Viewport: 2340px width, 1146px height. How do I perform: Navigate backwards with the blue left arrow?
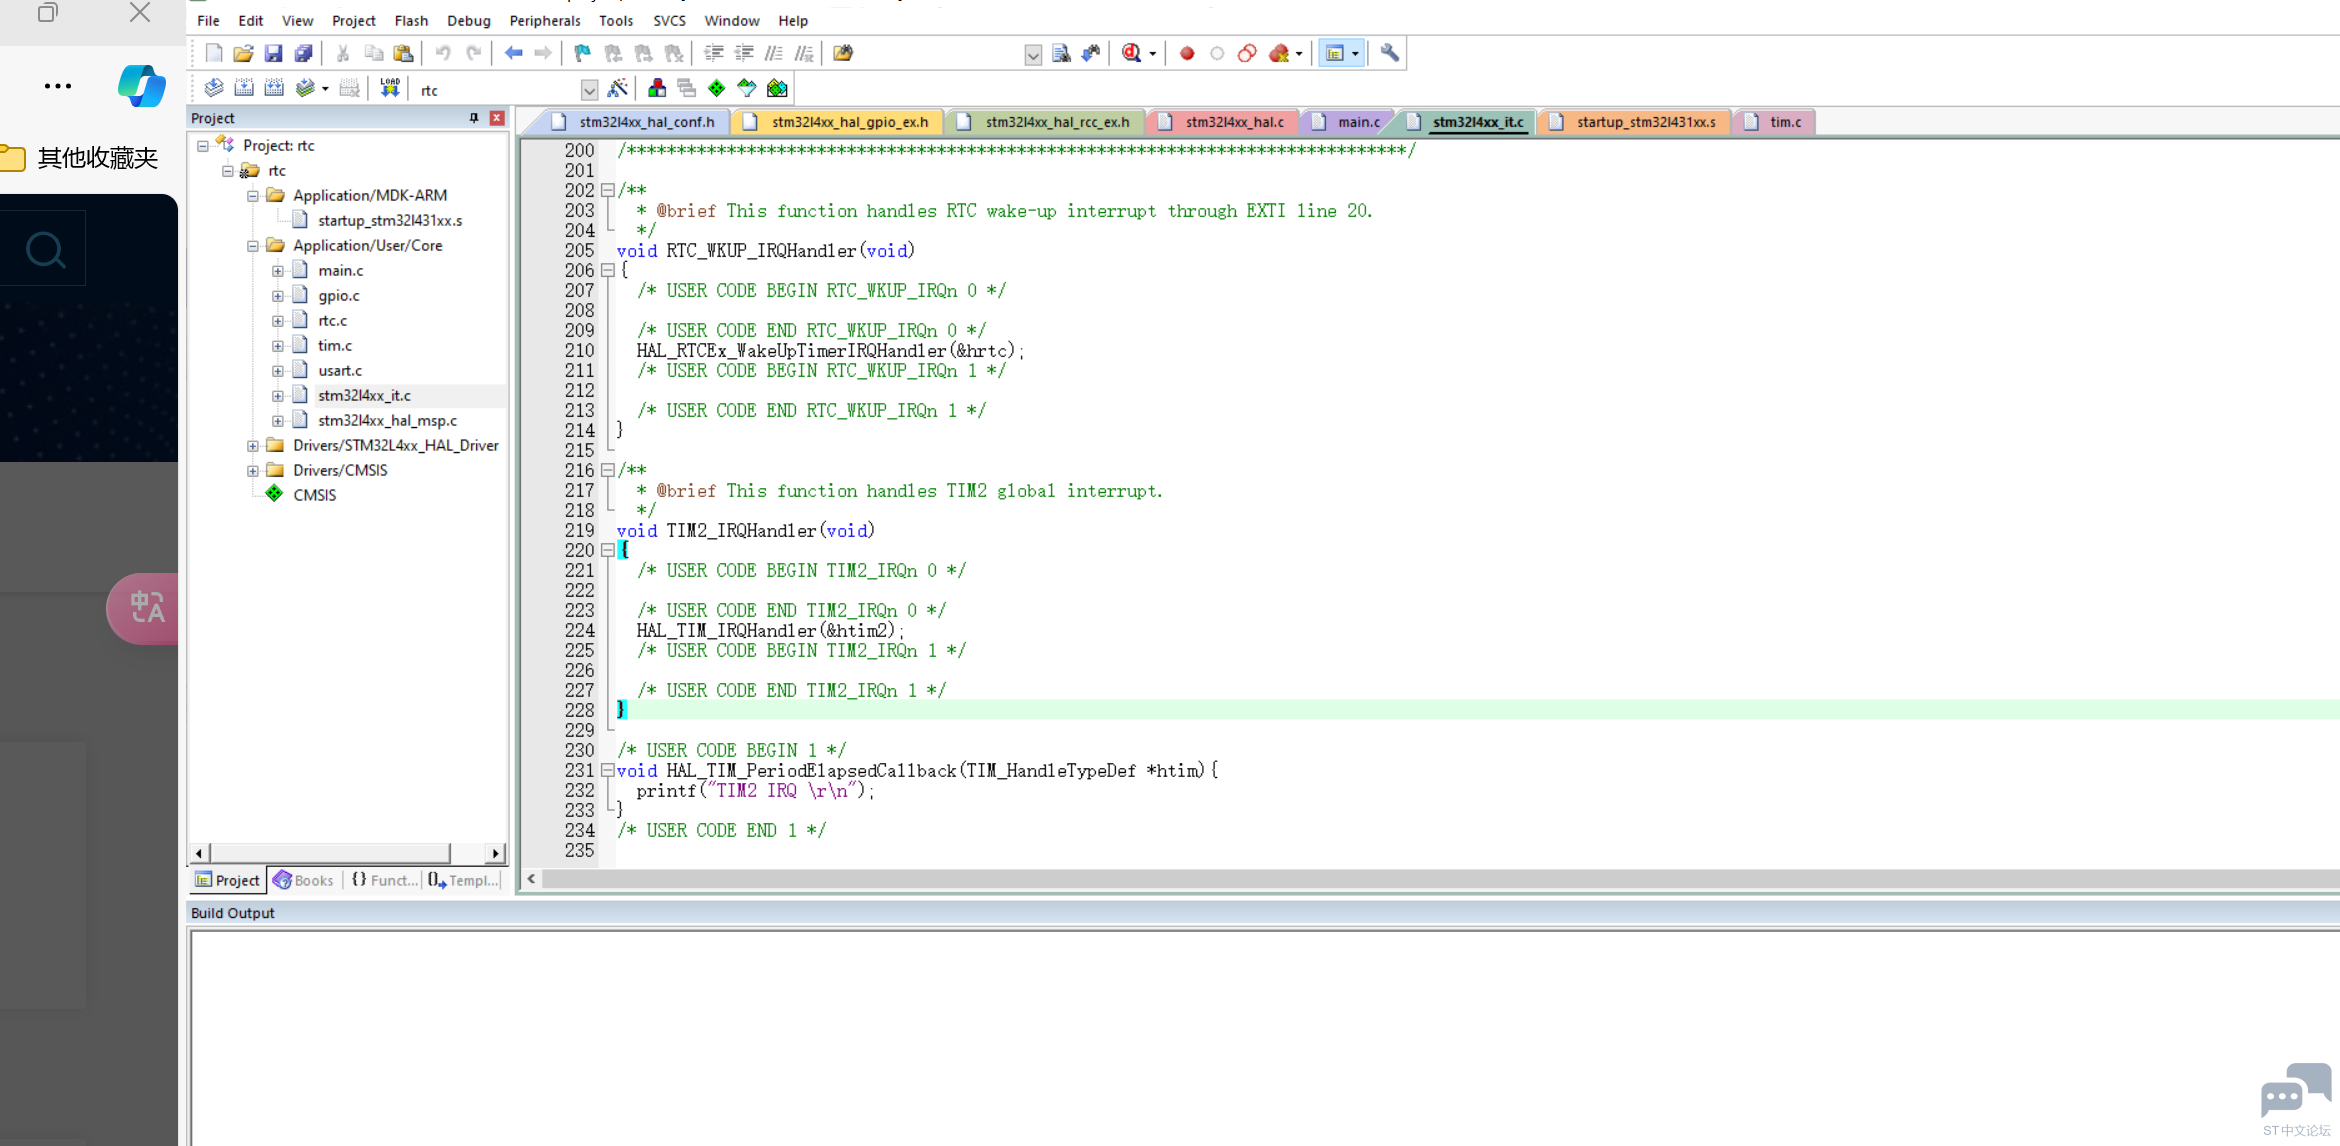tap(513, 53)
